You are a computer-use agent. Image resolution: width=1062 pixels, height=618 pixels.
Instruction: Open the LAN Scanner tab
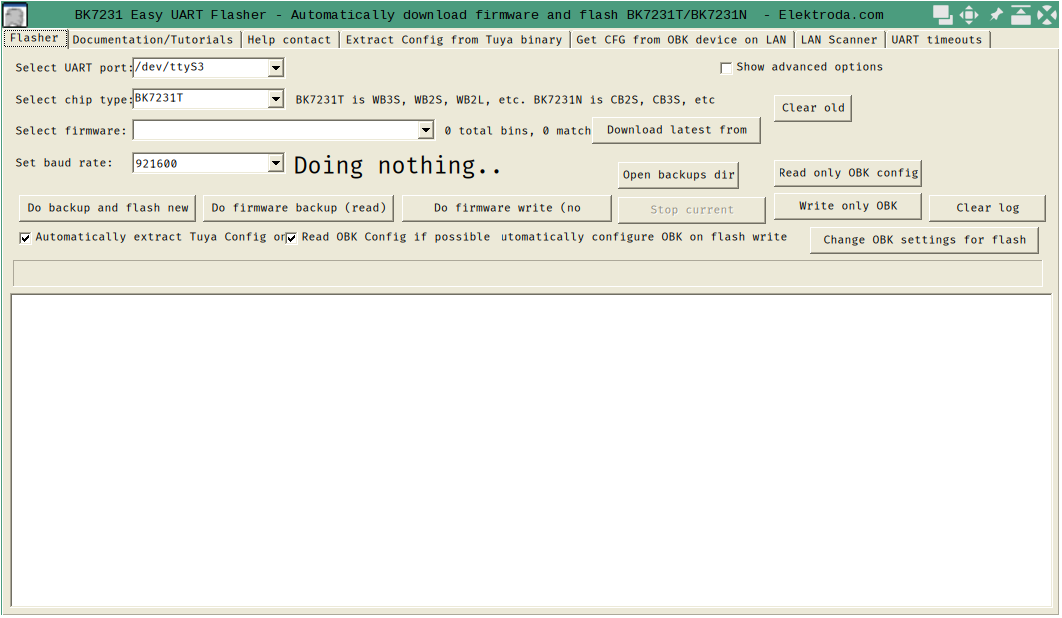(x=839, y=40)
